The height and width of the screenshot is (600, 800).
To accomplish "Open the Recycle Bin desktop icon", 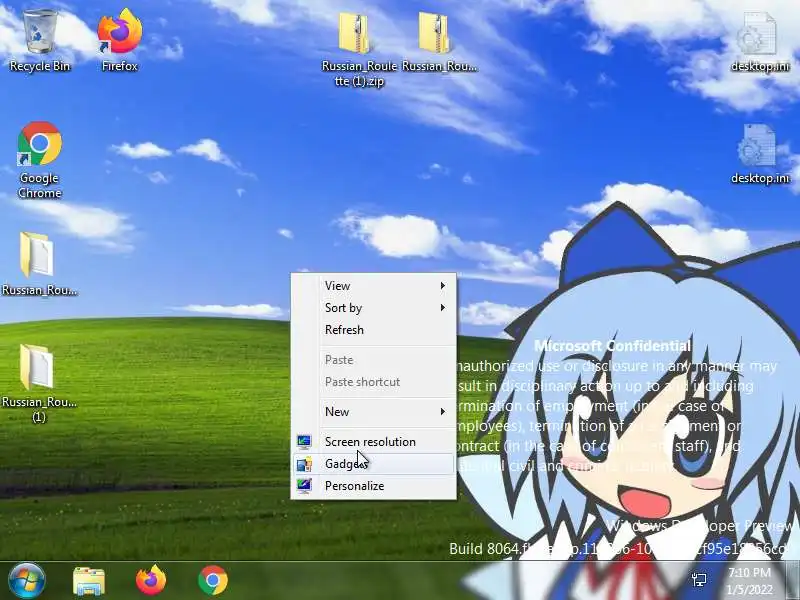I will 40,41.
